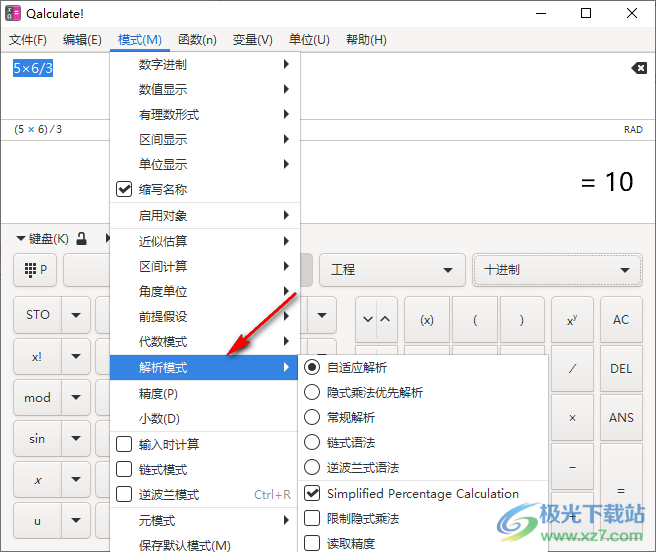The image size is (656, 552).
Task: Open the 十进制 number base dropdown
Action: (557, 270)
